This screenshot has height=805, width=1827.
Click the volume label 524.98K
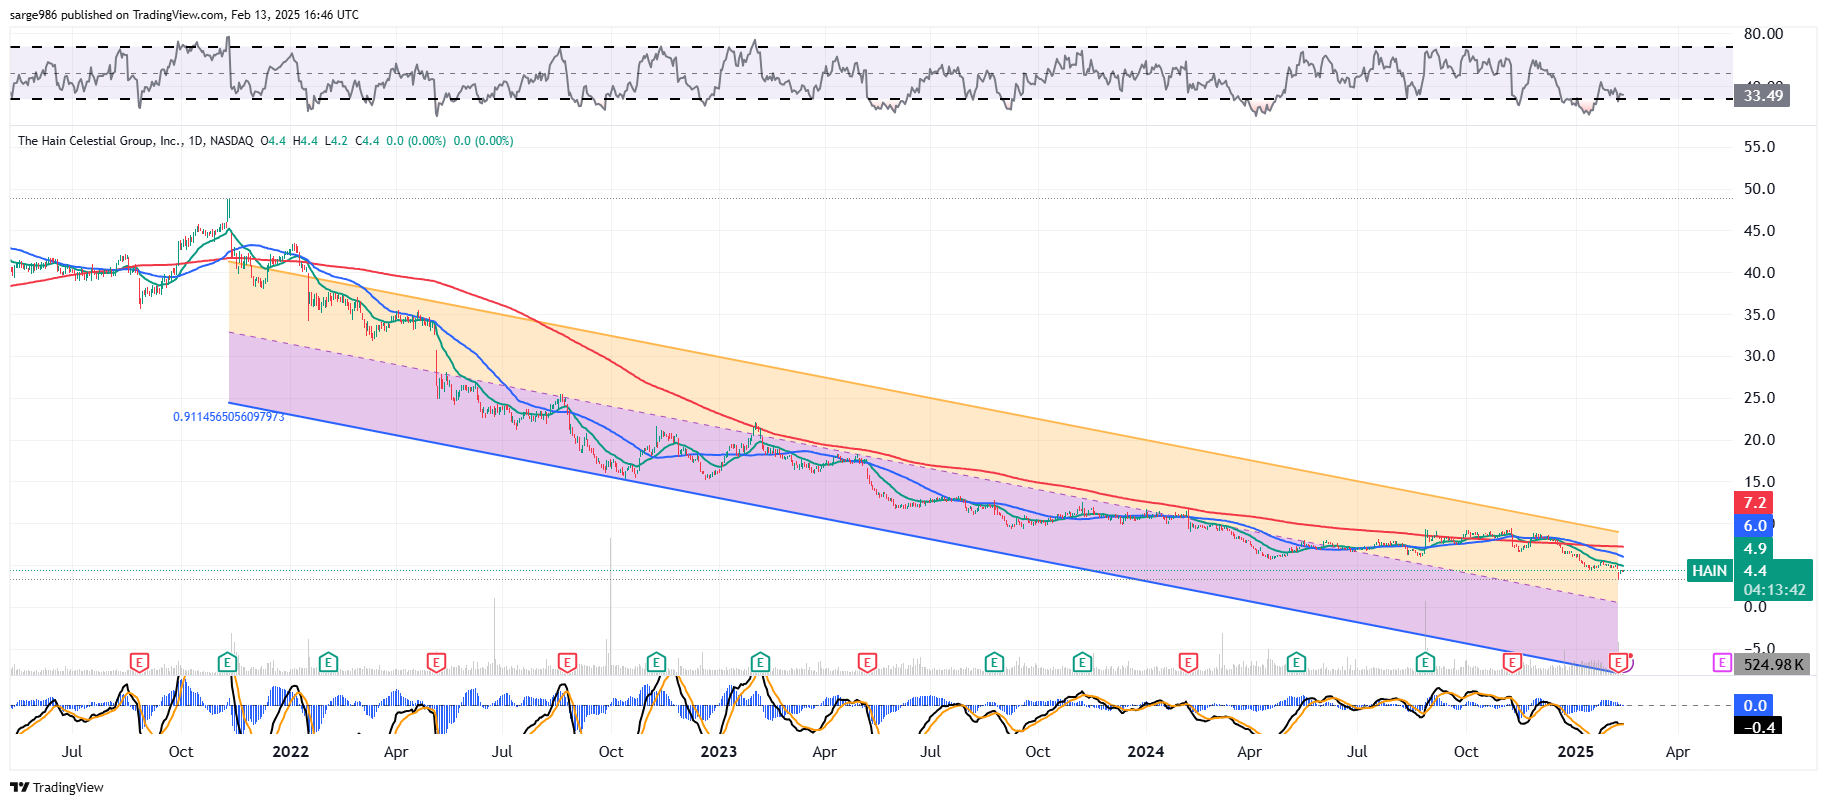(1773, 664)
